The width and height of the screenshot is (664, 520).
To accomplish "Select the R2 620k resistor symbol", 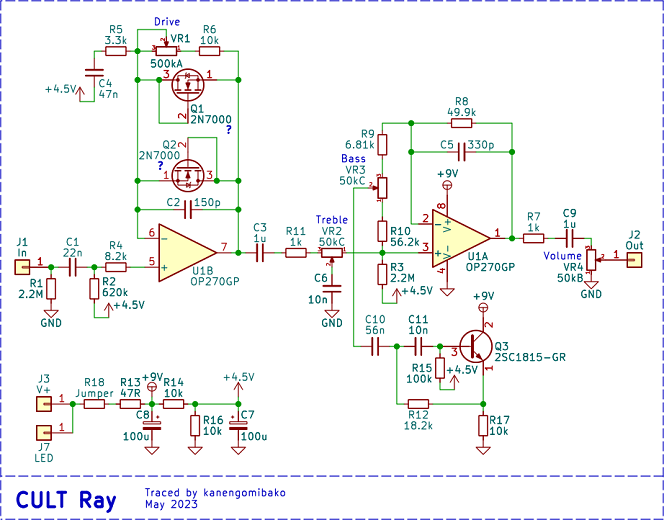I will (x=94, y=289).
